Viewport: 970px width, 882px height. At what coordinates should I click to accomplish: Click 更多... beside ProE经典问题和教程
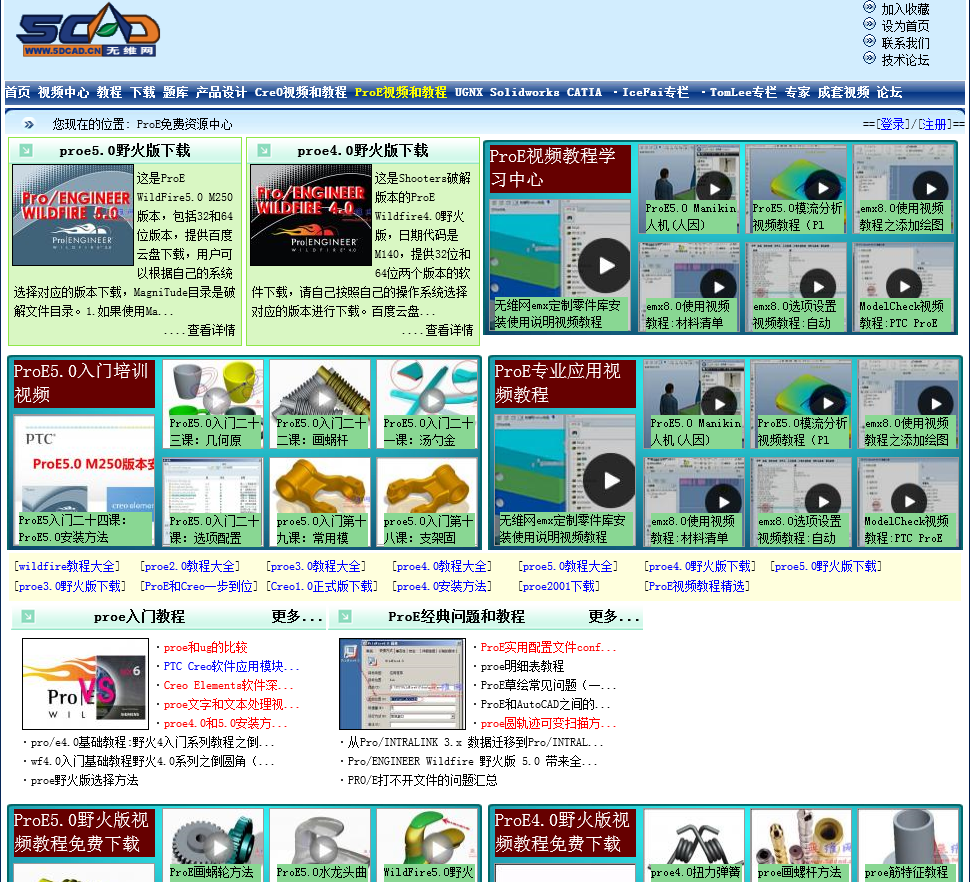pos(614,617)
